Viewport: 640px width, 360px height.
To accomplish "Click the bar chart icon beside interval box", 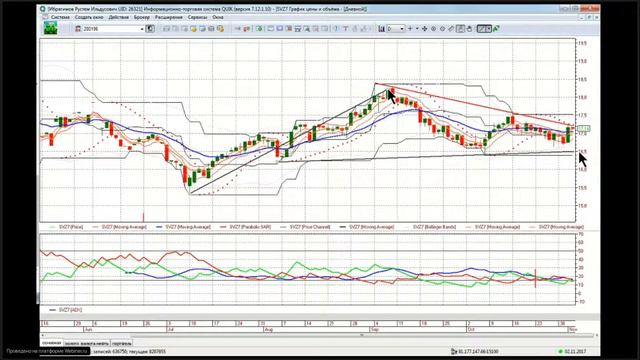I will tap(381, 29).
